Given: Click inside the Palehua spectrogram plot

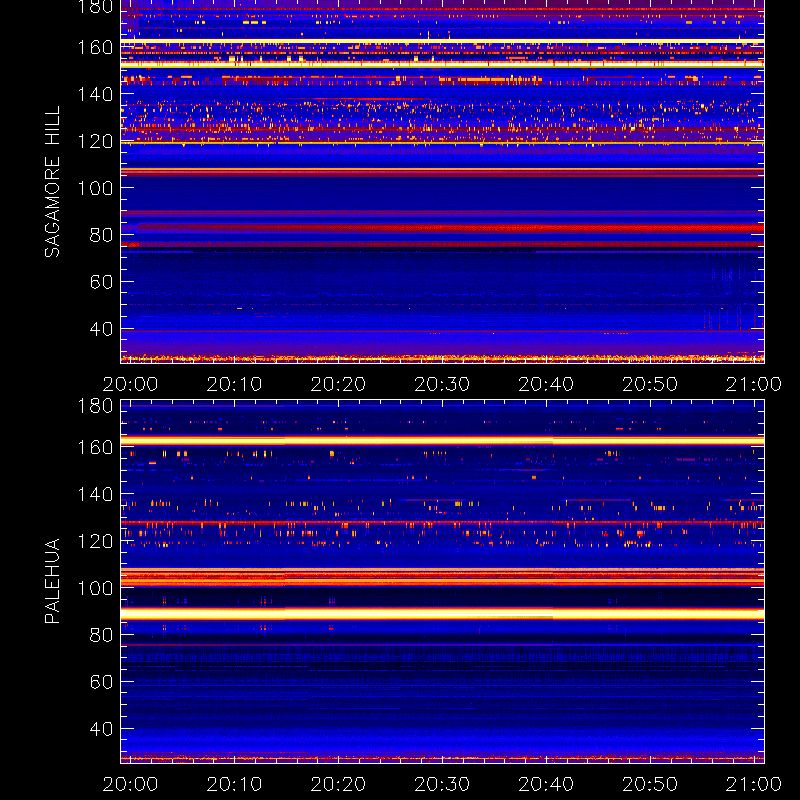Looking at the screenshot, I should tap(442, 582).
